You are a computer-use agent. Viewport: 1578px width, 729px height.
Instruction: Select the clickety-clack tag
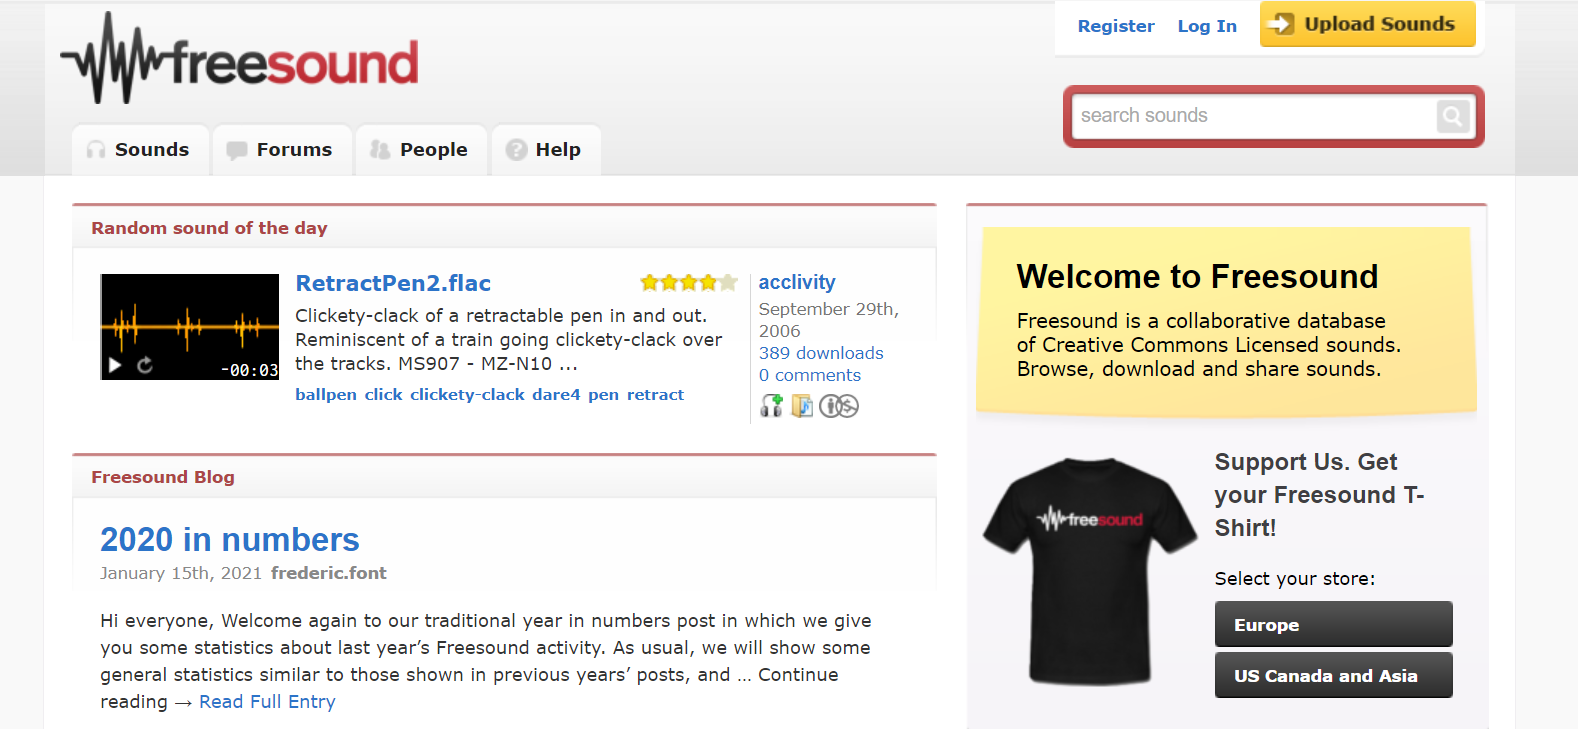(x=467, y=395)
